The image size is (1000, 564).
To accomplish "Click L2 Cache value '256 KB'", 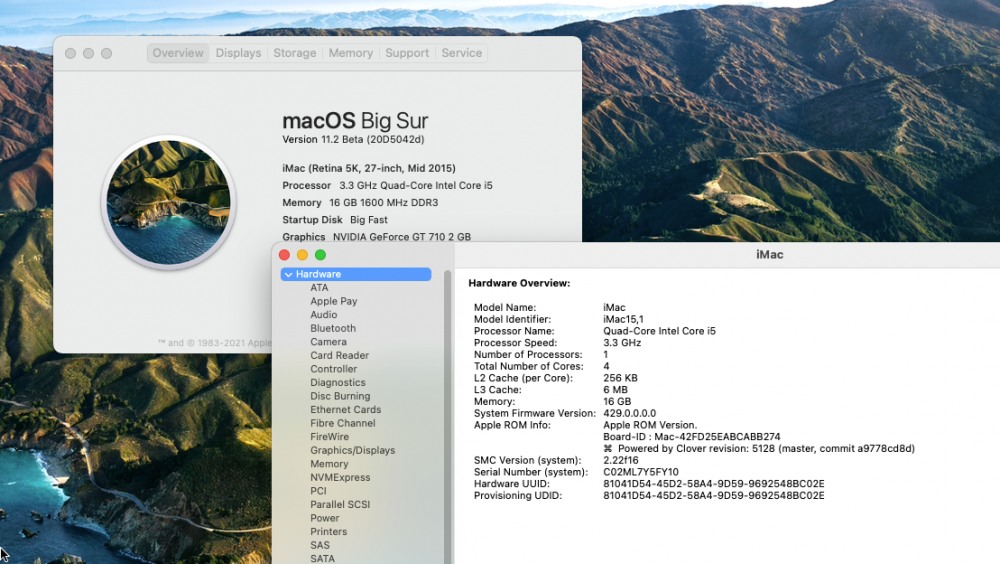I will pos(621,378).
